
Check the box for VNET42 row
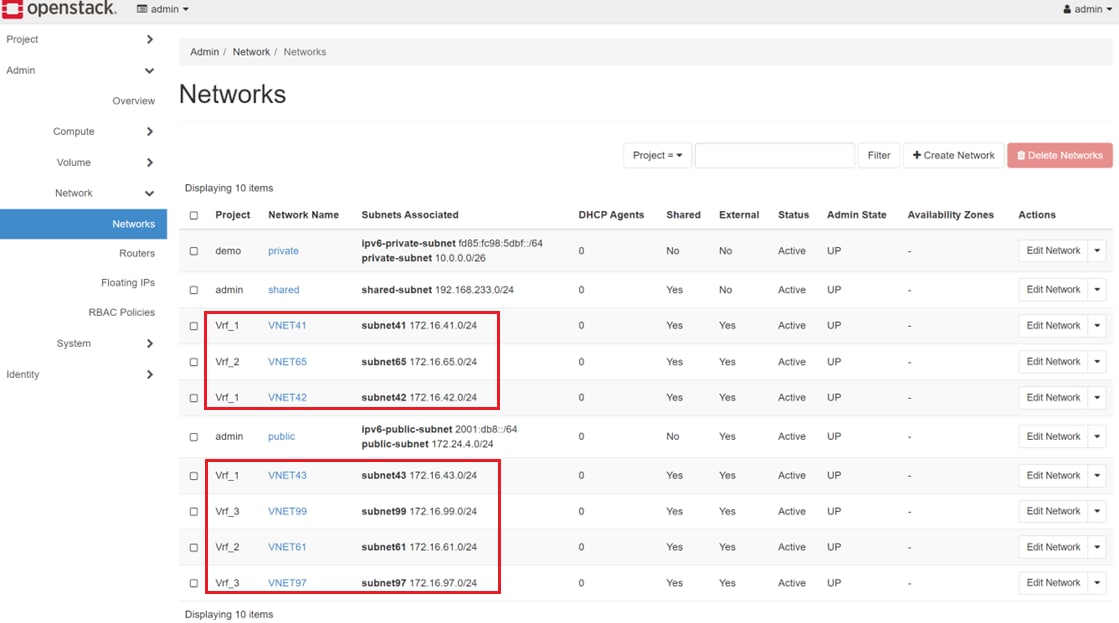point(193,397)
